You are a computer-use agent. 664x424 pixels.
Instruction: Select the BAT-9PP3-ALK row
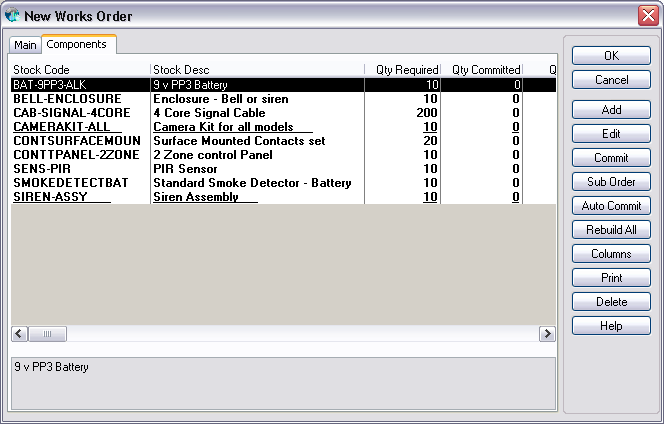click(283, 85)
